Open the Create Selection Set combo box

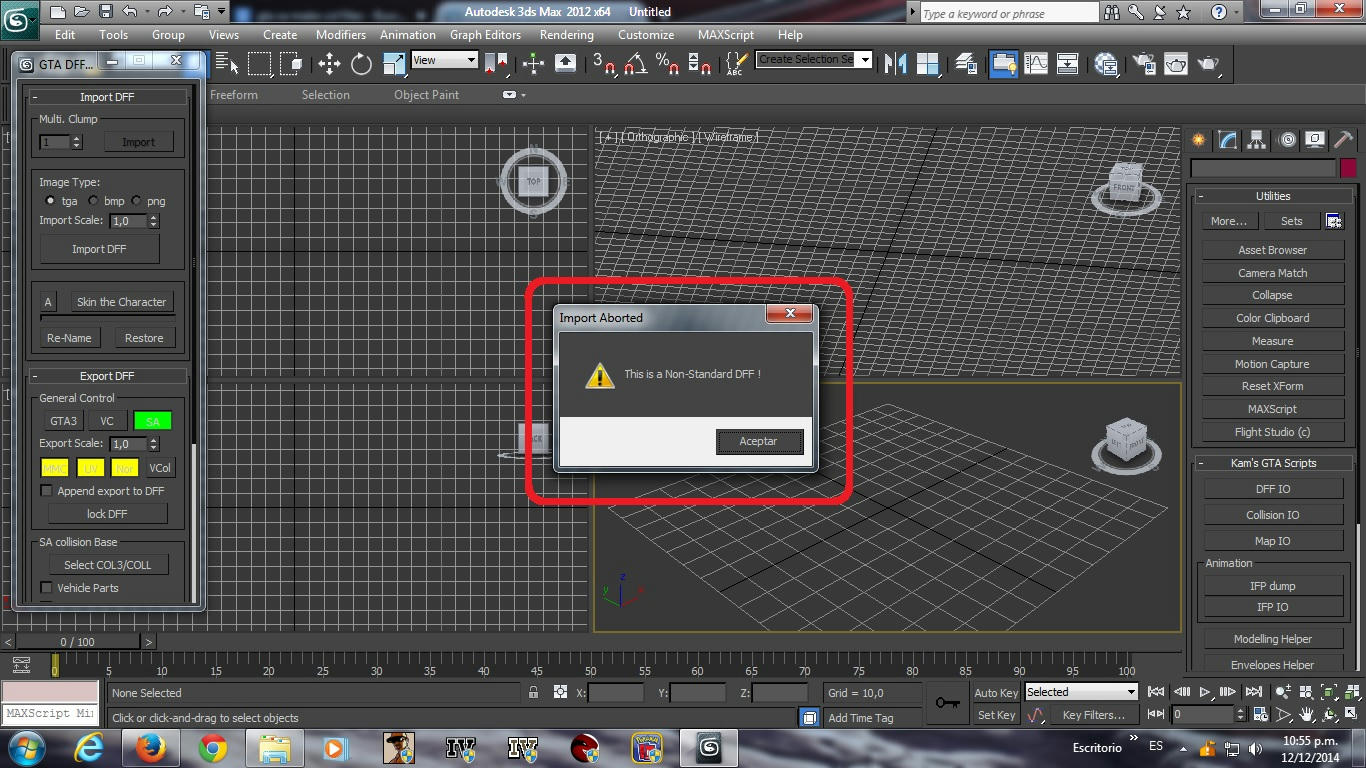tap(813, 59)
